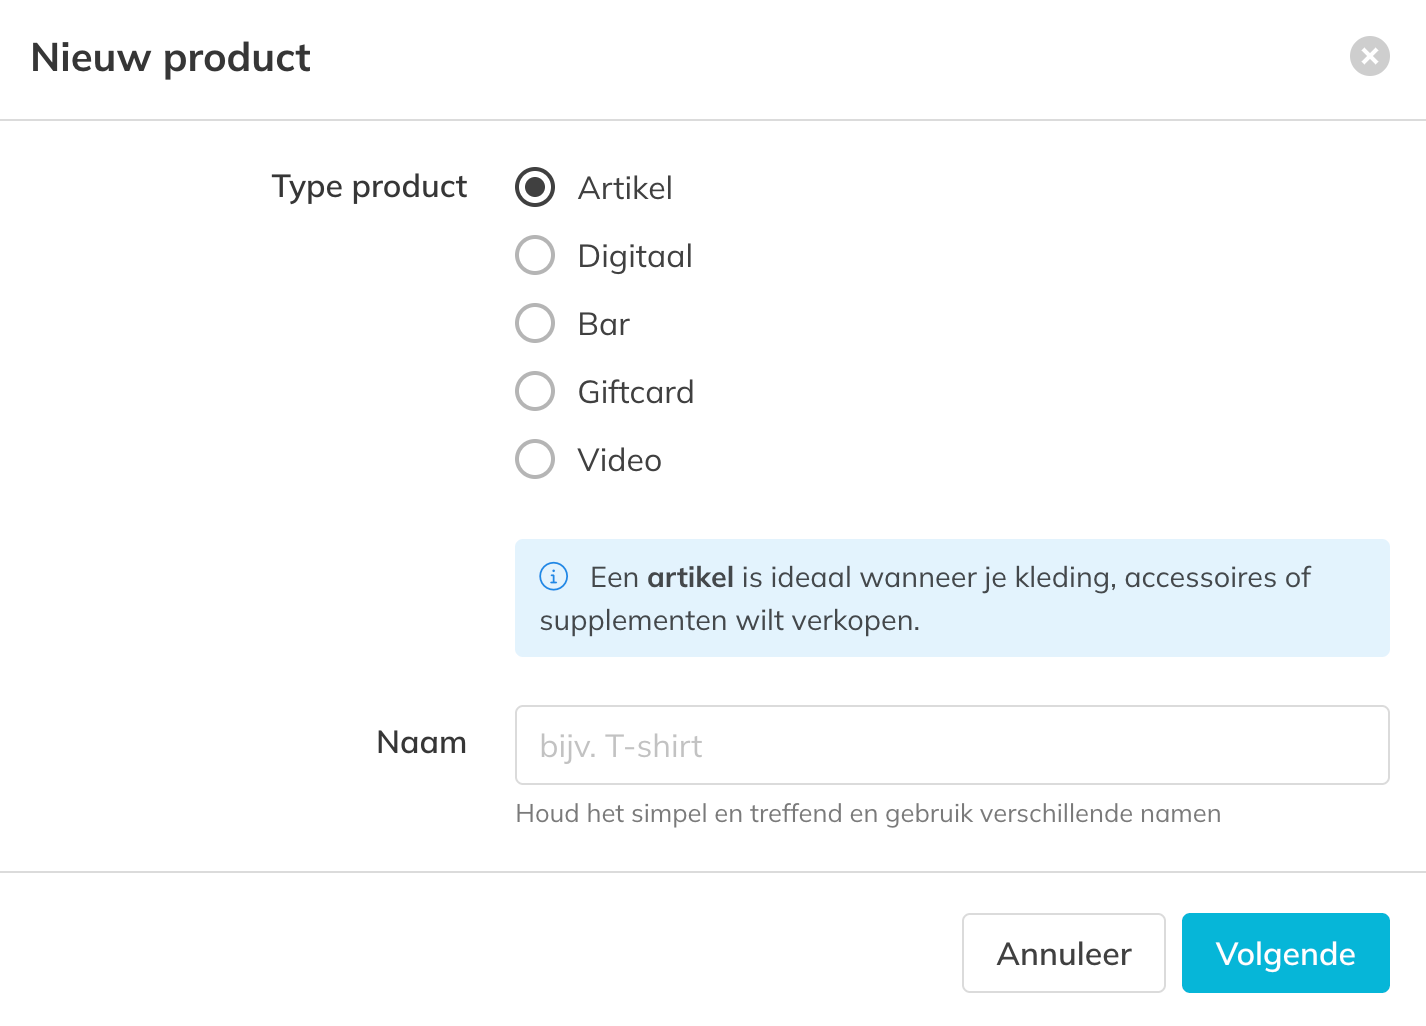This screenshot has height=1026, width=1426.
Task: Pick the Bar radio button
Action: coord(535,323)
